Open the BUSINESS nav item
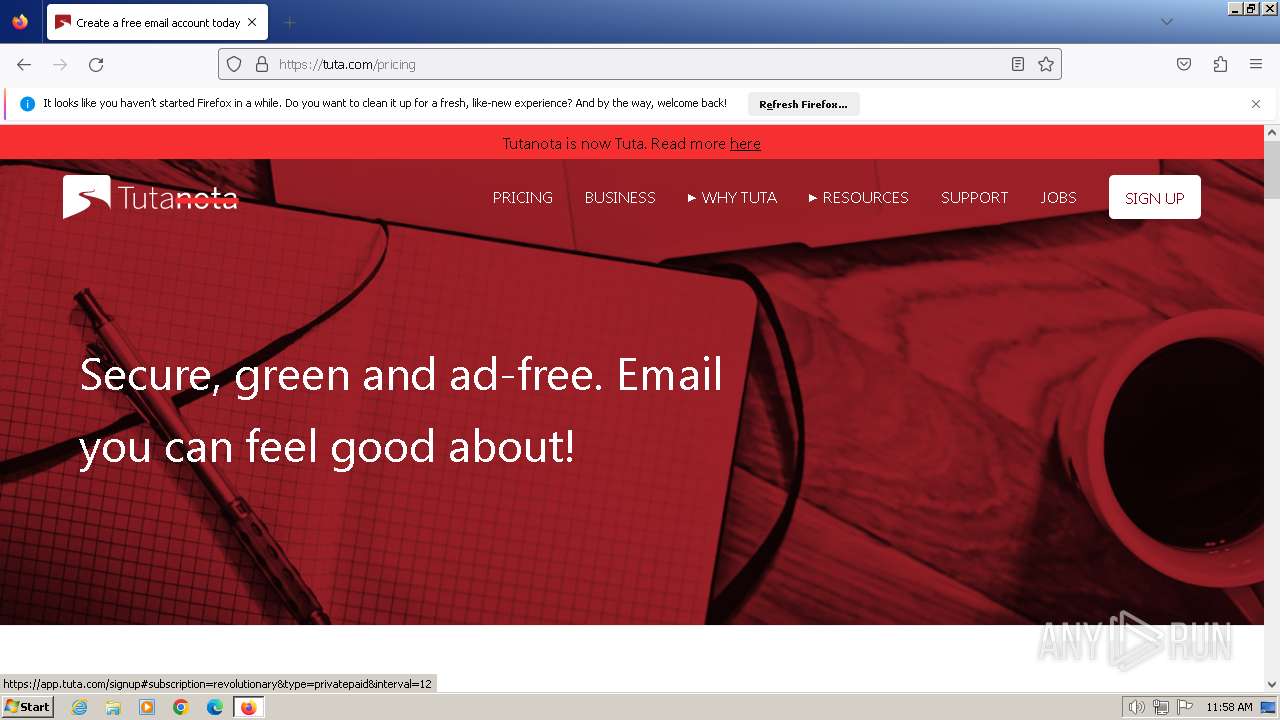 click(620, 198)
